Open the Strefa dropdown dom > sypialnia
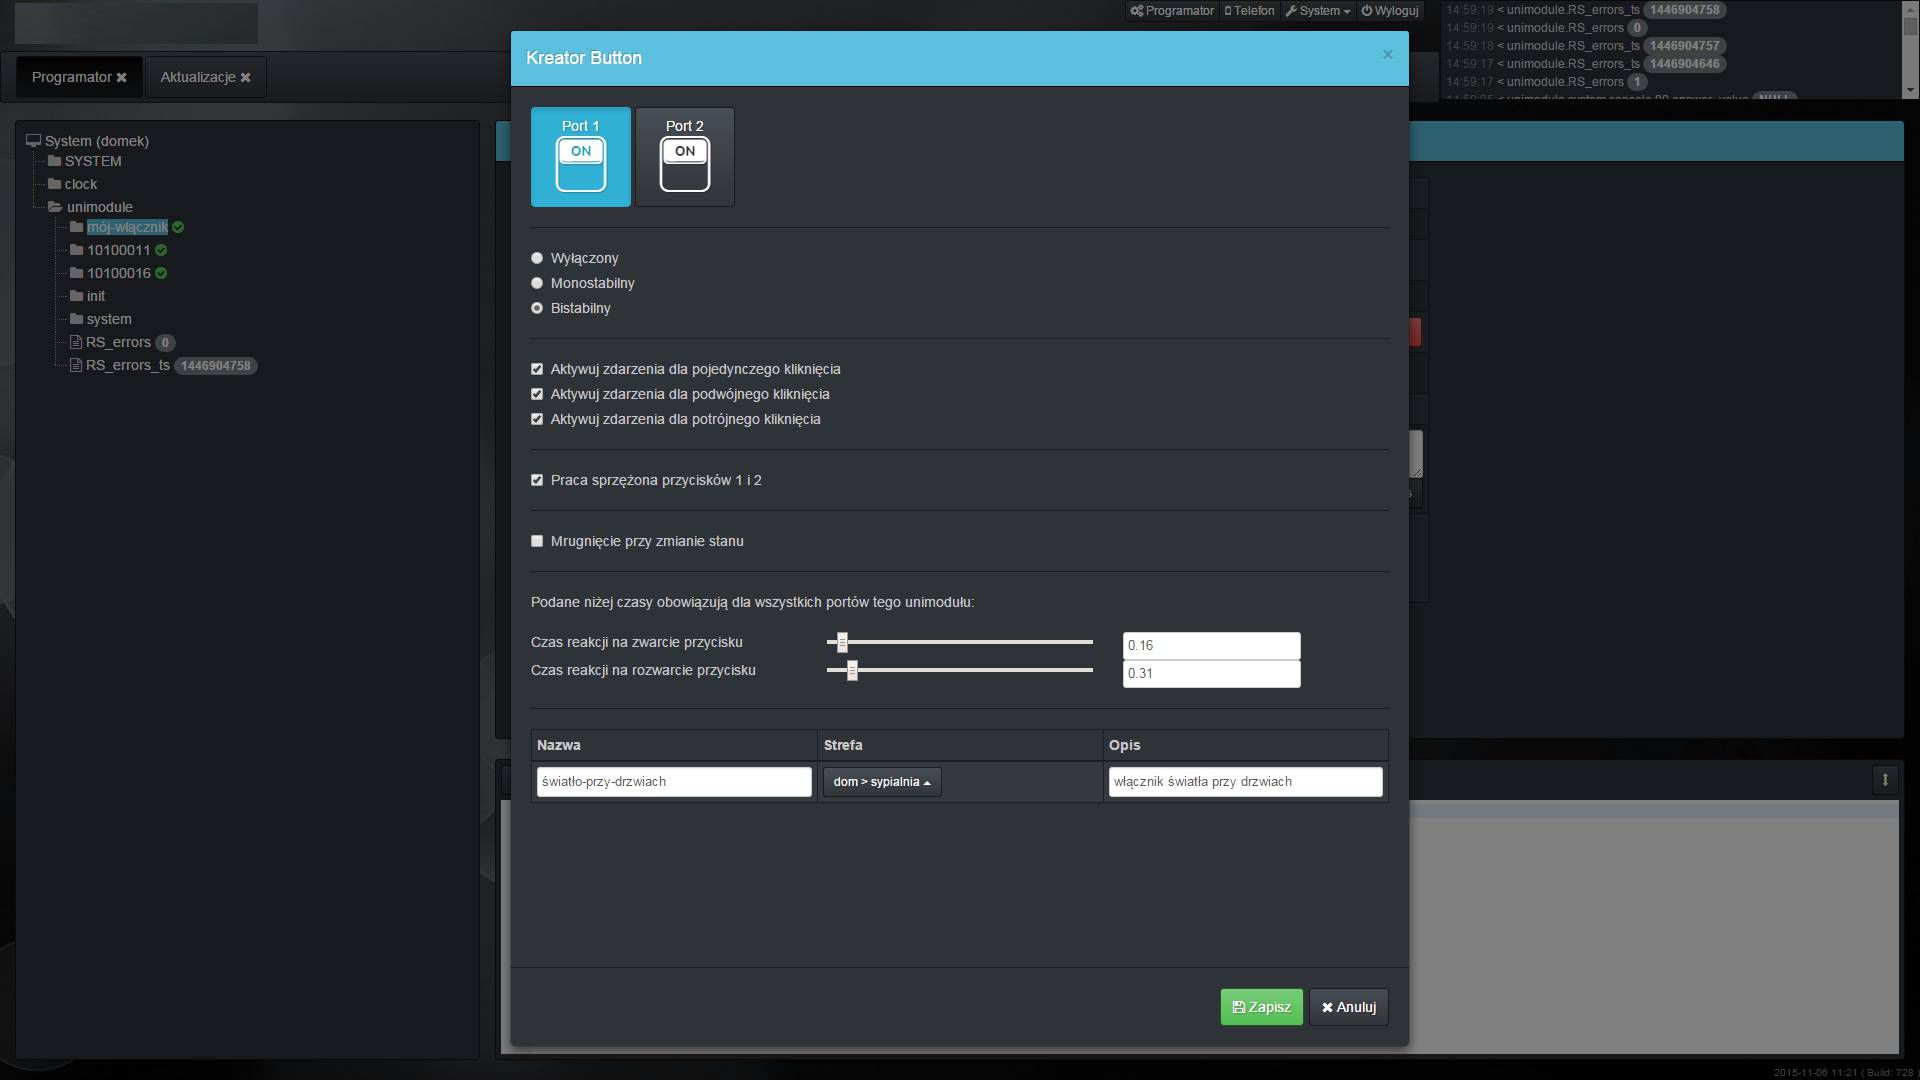This screenshot has height=1080, width=1920. pos(881,782)
